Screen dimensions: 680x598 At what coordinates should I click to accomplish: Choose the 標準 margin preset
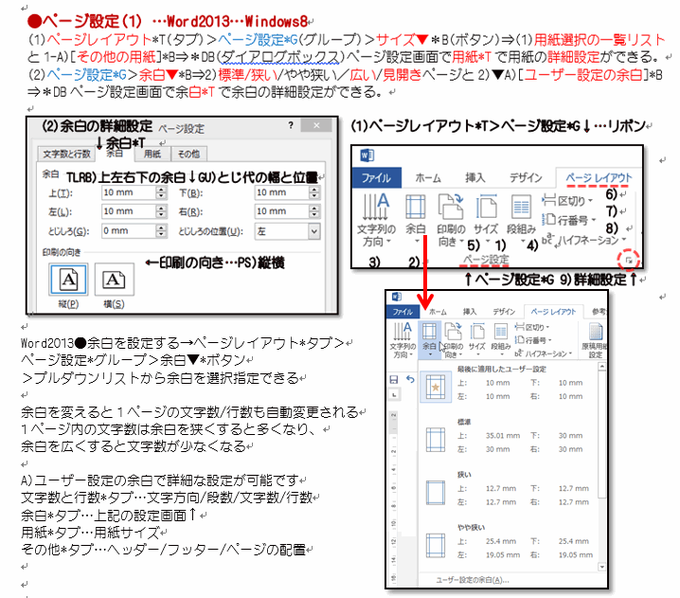point(508,437)
